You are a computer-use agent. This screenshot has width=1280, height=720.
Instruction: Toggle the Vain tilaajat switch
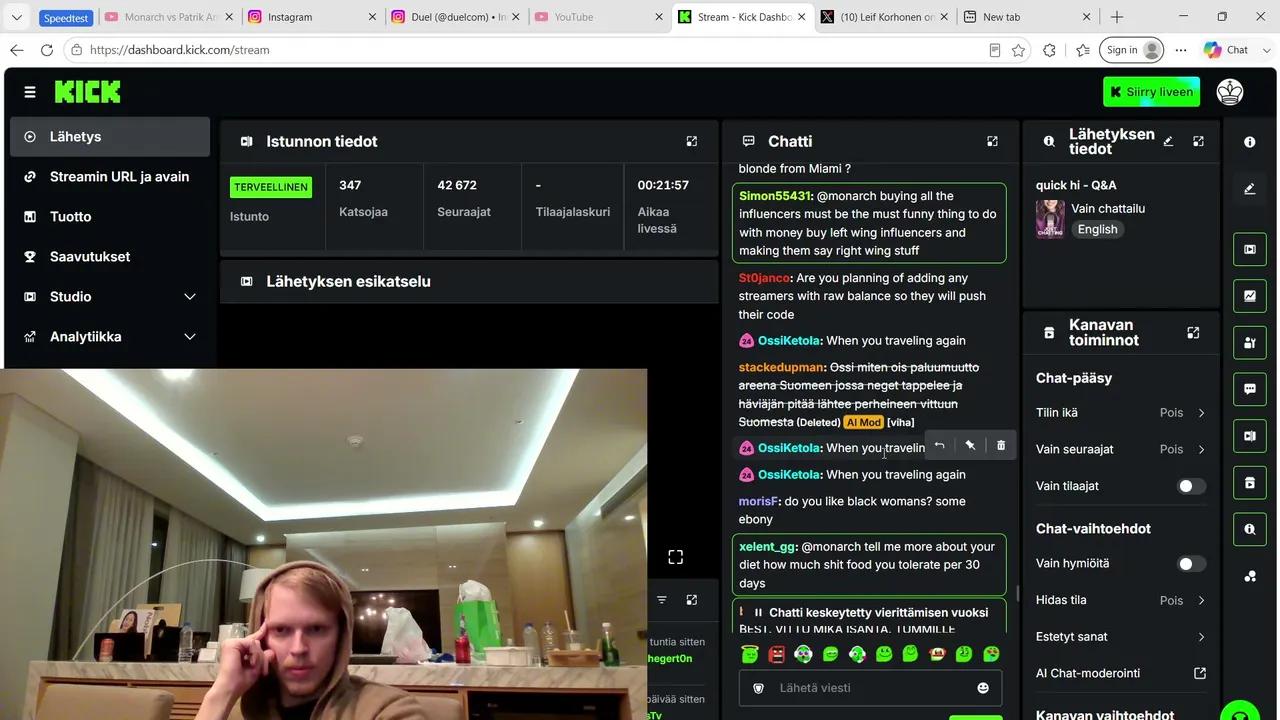coord(1192,486)
